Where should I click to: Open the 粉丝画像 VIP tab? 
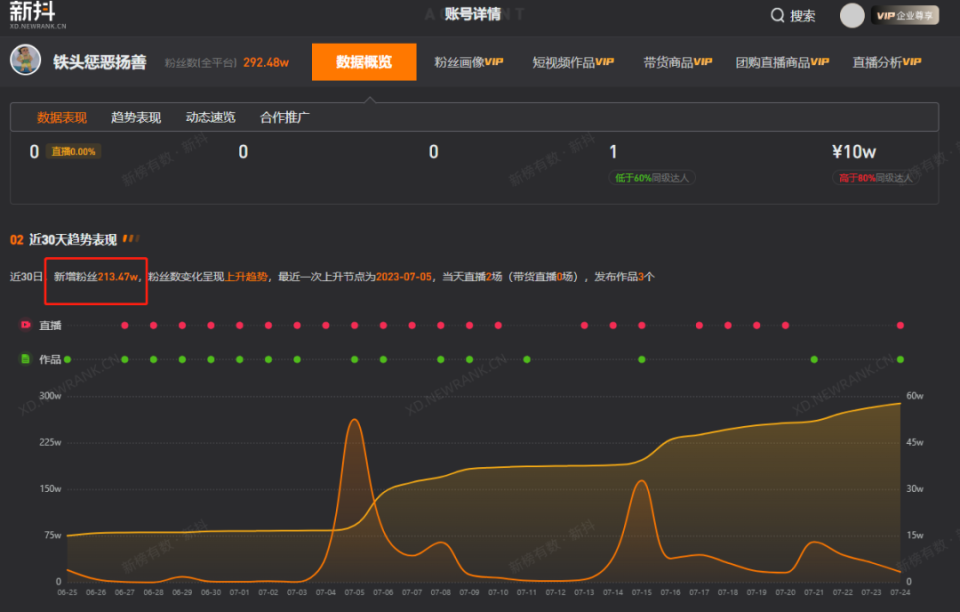click(x=468, y=62)
